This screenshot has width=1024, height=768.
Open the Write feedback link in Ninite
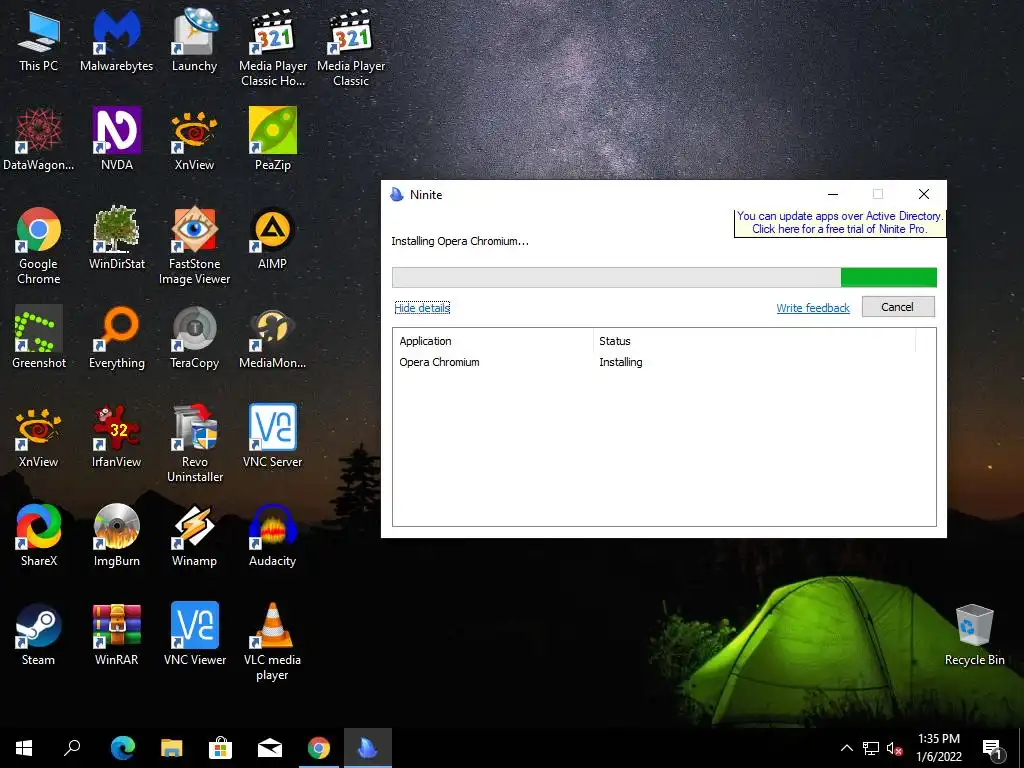812,308
